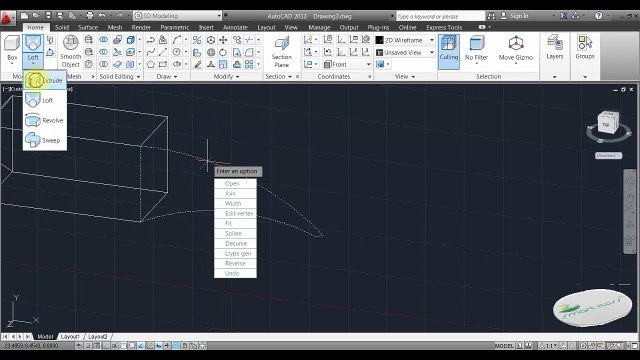The width and height of the screenshot is (640, 360).
Task: Choose Open in the polyline edit menu
Action: point(235,184)
